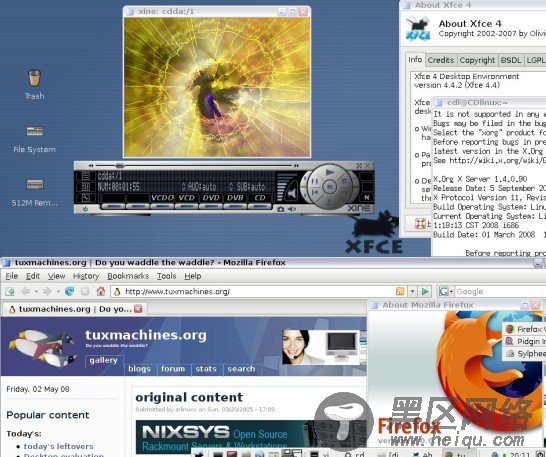Toggle xine SUB subtitle channel selector

(247, 187)
